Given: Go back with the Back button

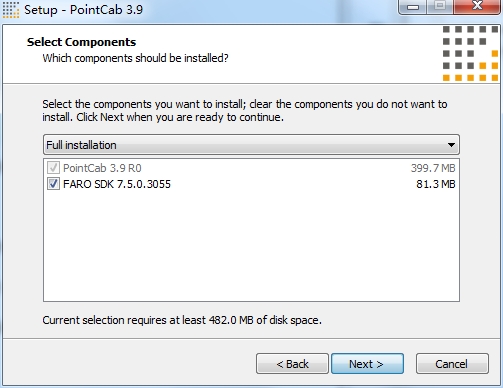Looking at the screenshot, I should point(292,364).
